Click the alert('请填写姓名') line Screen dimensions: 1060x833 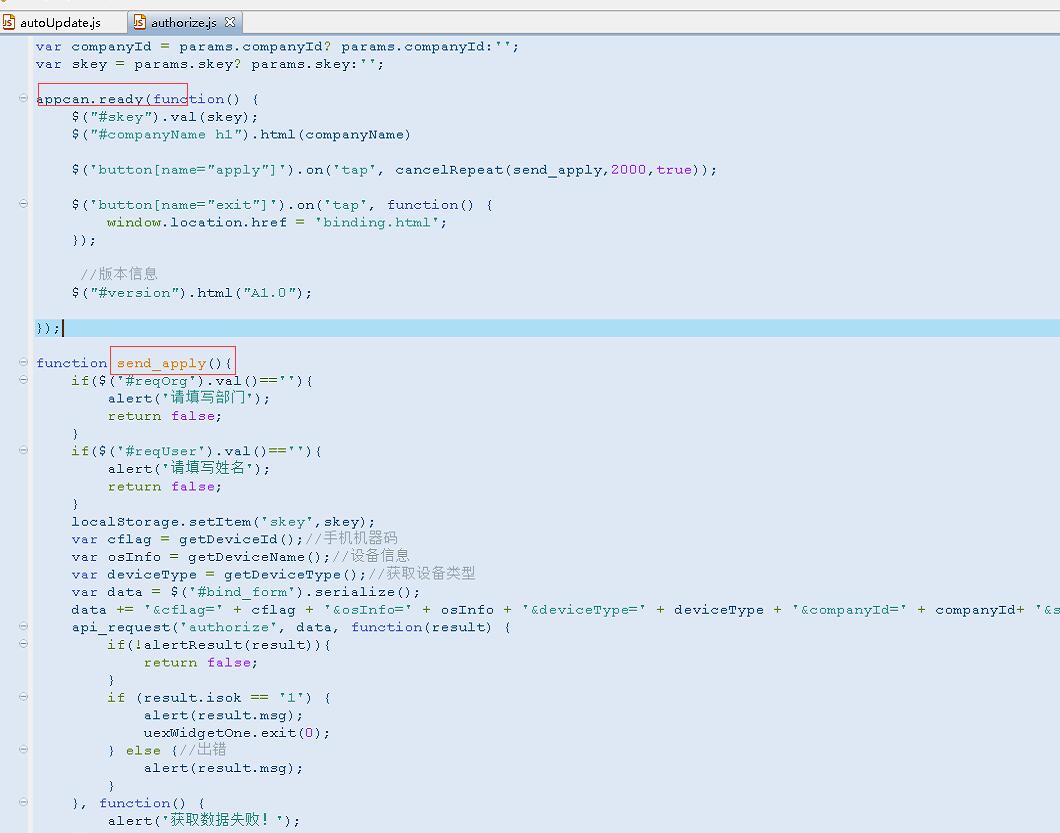tap(189, 469)
